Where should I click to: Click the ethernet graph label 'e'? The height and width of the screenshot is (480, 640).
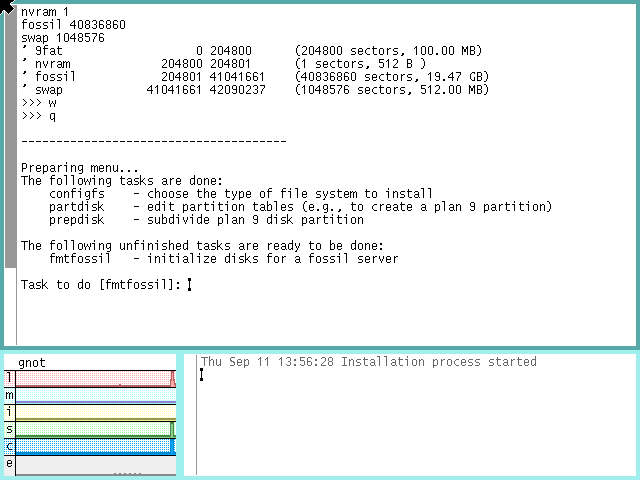click(9, 463)
